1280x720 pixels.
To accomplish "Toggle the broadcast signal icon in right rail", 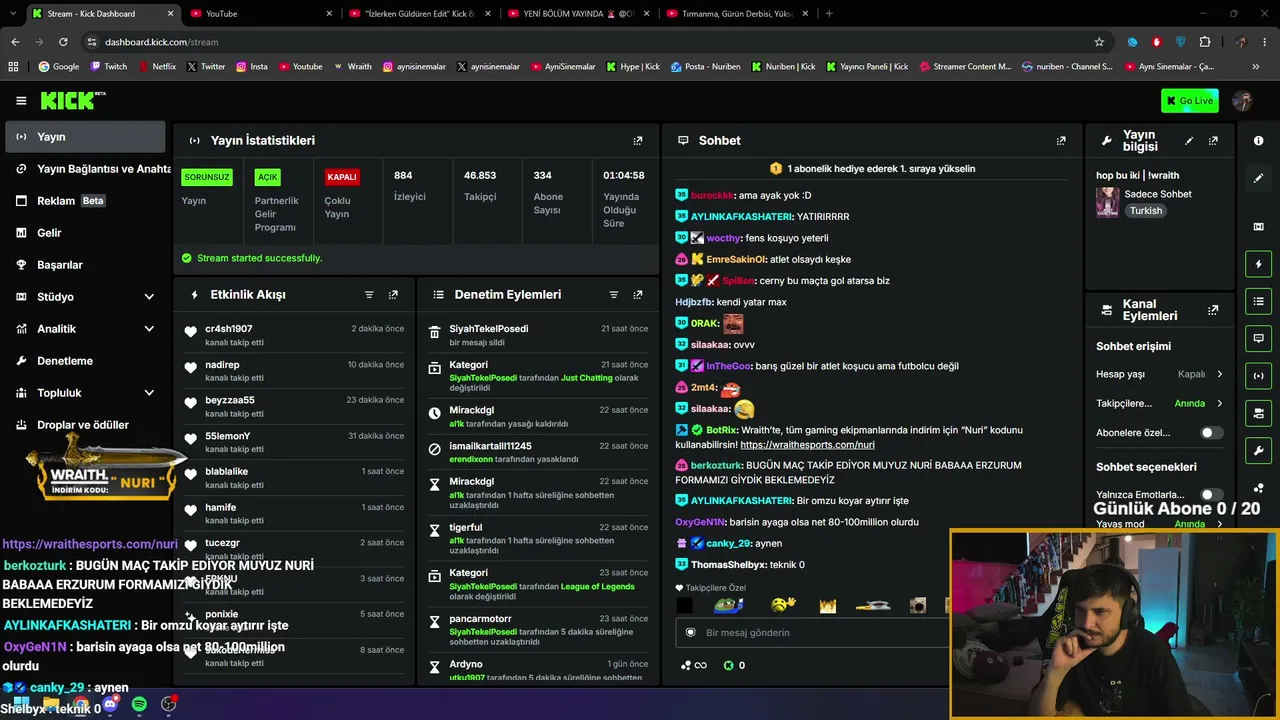I will (x=1258, y=376).
